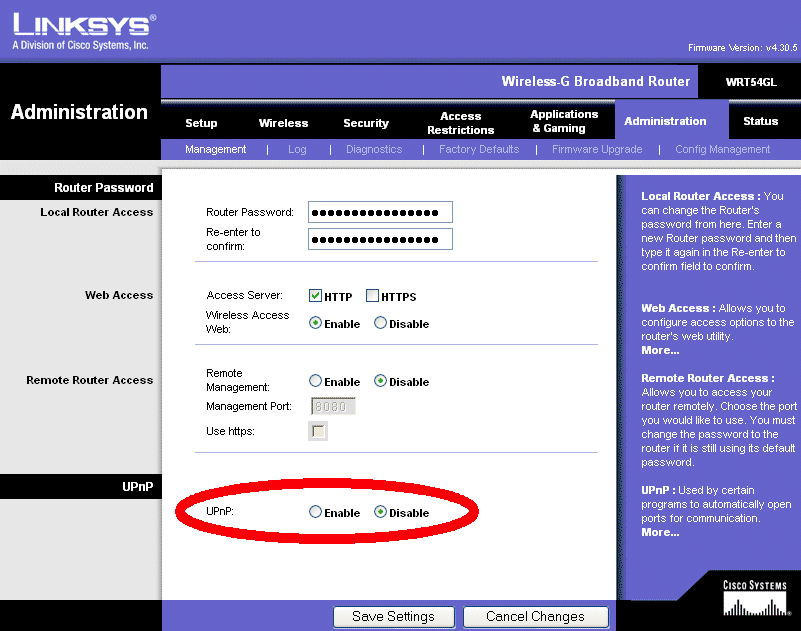This screenshot has width=801, height=631.
Task: Enable UPnP radio button
Action: [315, 511]
